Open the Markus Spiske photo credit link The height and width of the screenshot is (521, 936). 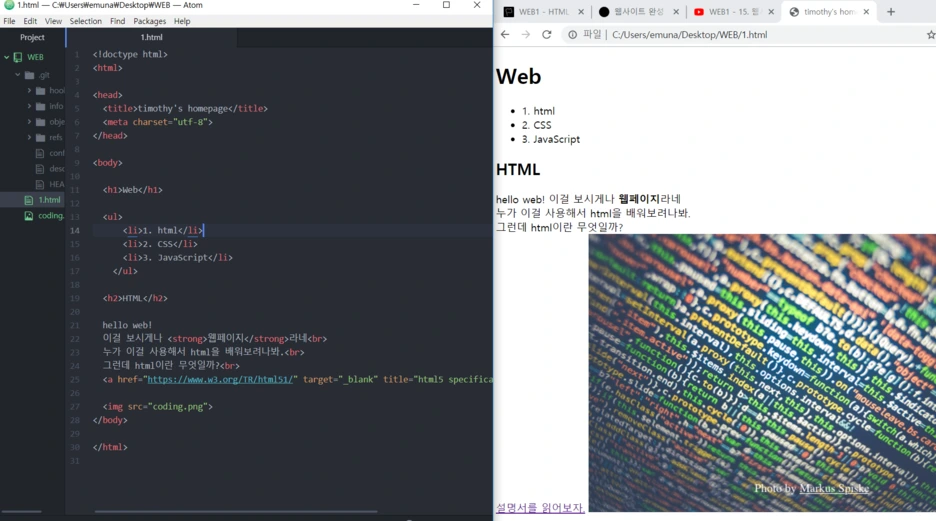coord(834,488)
